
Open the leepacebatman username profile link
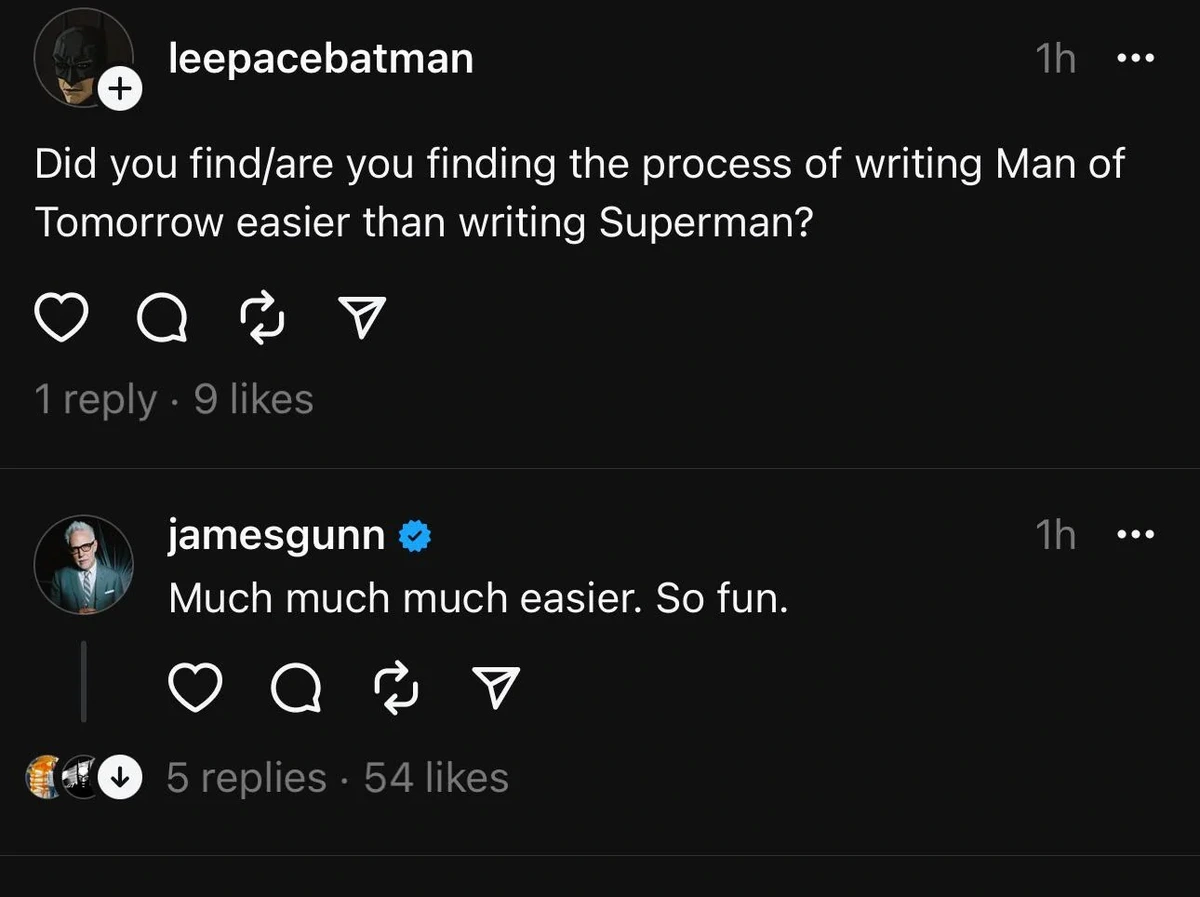coord(321,59)
